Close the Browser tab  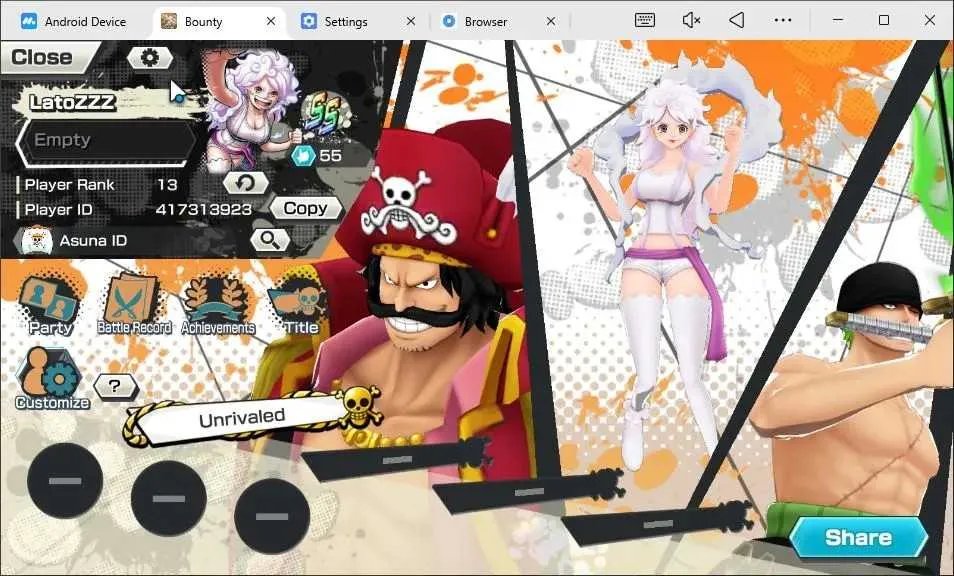coord(551,21)
